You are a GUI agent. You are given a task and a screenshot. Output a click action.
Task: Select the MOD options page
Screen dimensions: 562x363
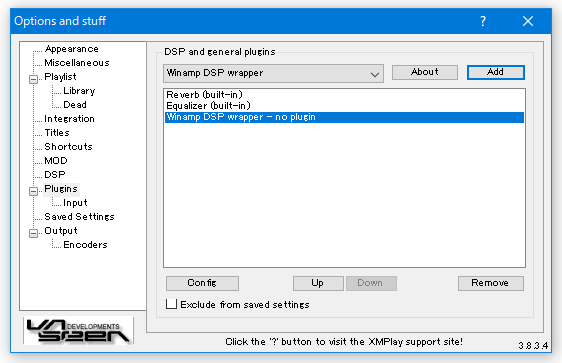click(x=56, y=161)
